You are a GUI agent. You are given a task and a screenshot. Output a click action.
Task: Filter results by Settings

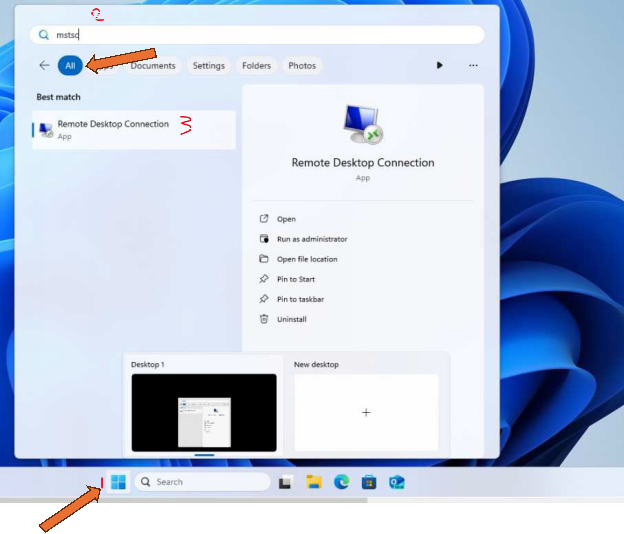click(208, 66)
